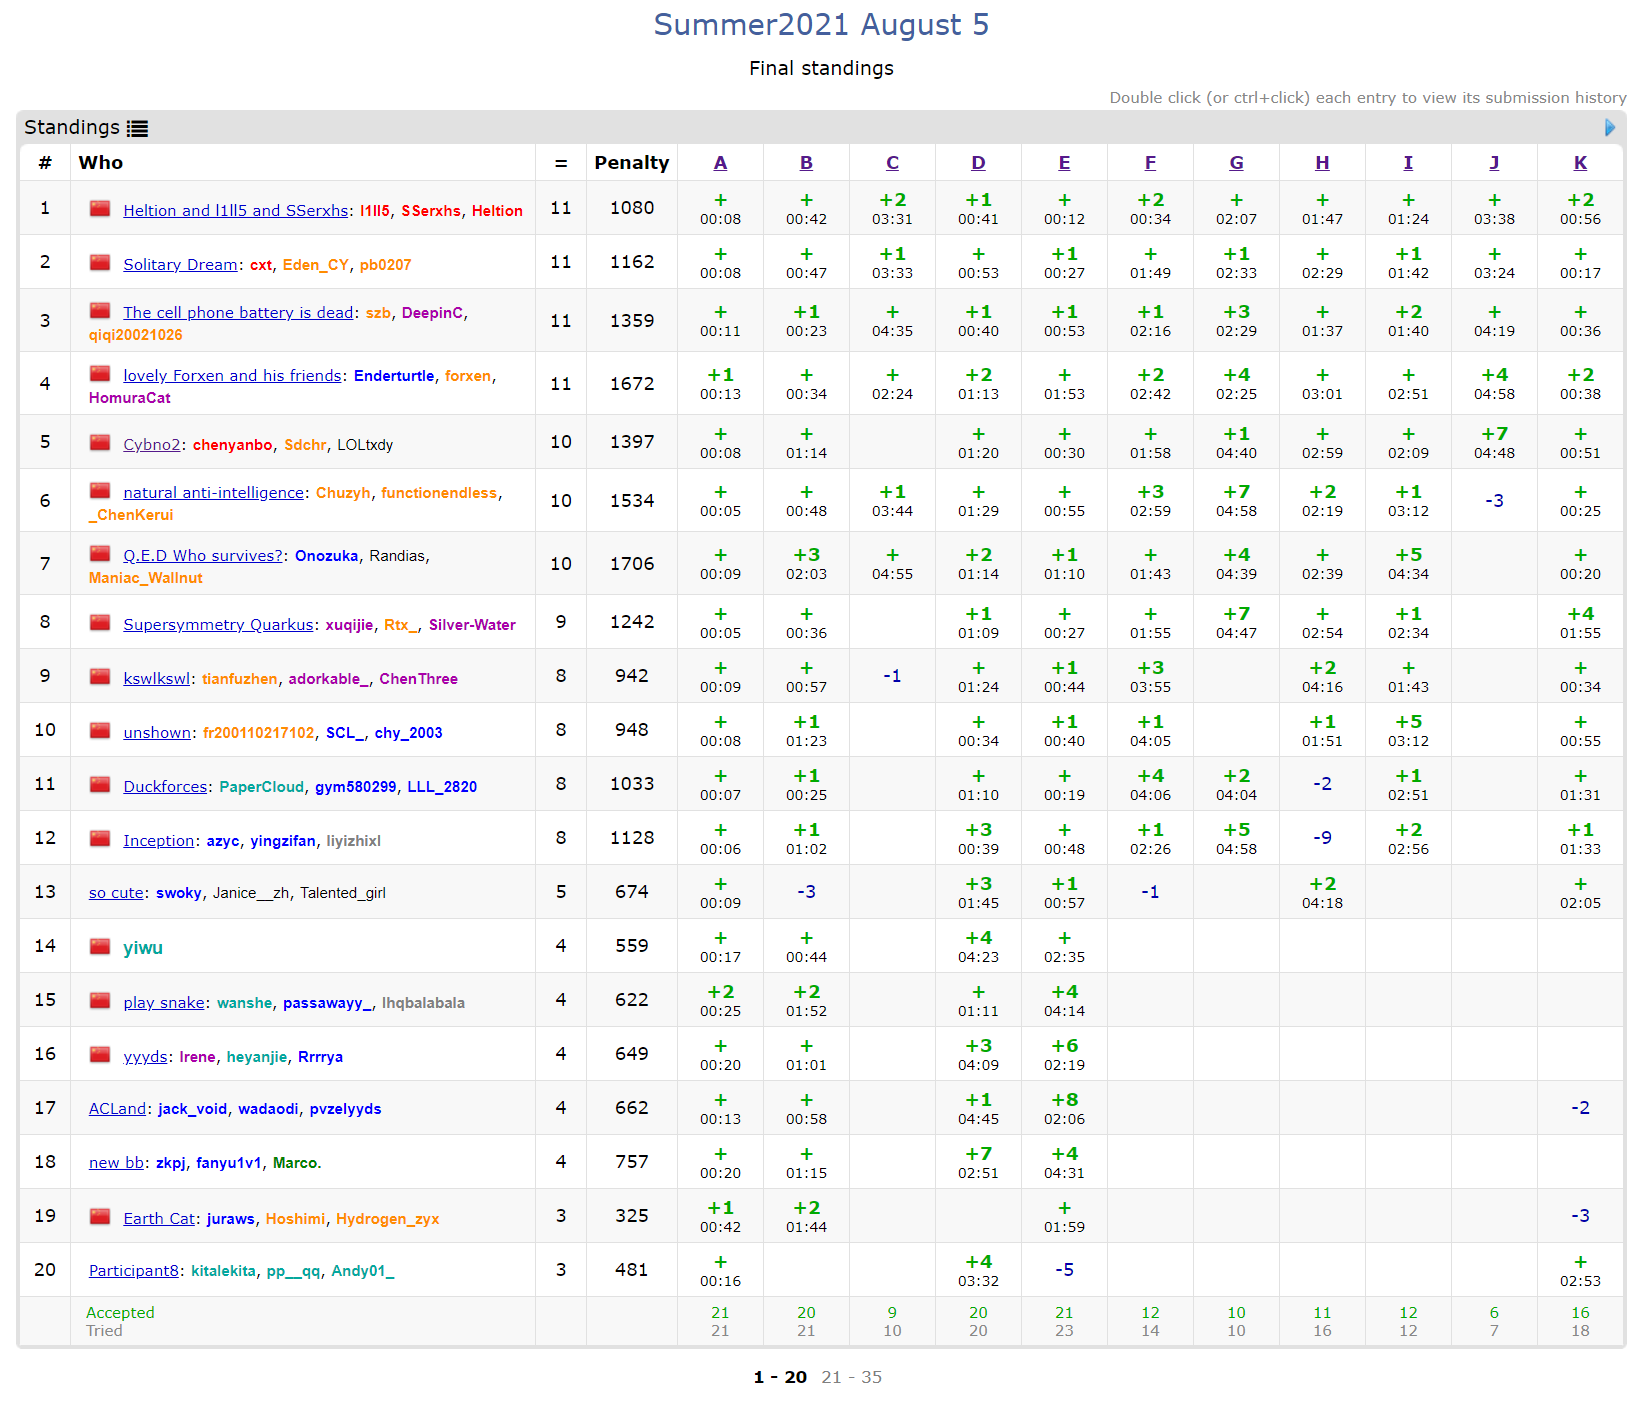Click the blue arrow at standings header right

pyautogui.click(x=1609, y=127)
